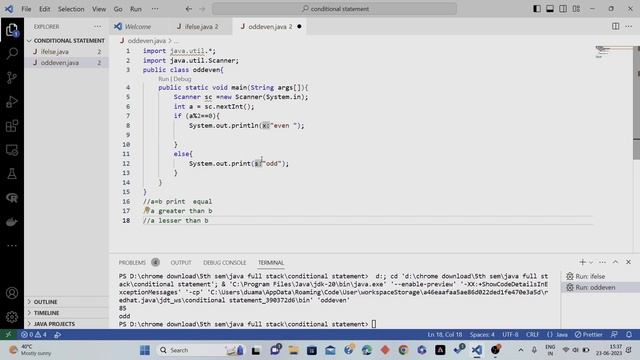Open the Selection menu
640x360 pixels.
tap(71, 9)
